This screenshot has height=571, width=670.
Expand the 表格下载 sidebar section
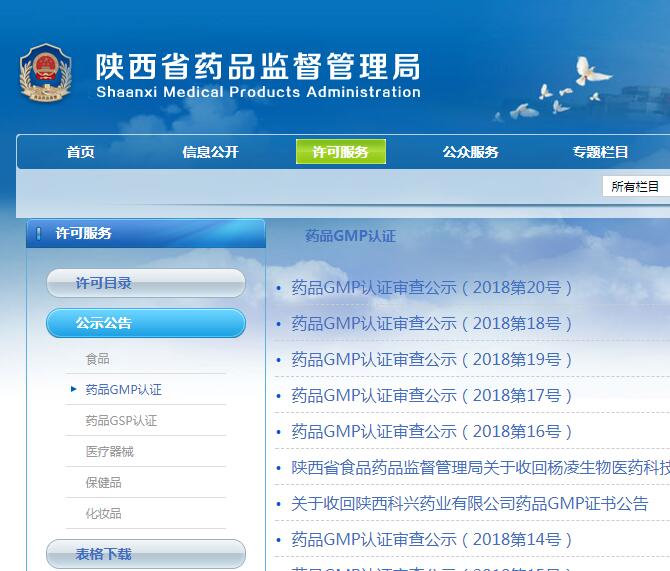tap(145, 553)
